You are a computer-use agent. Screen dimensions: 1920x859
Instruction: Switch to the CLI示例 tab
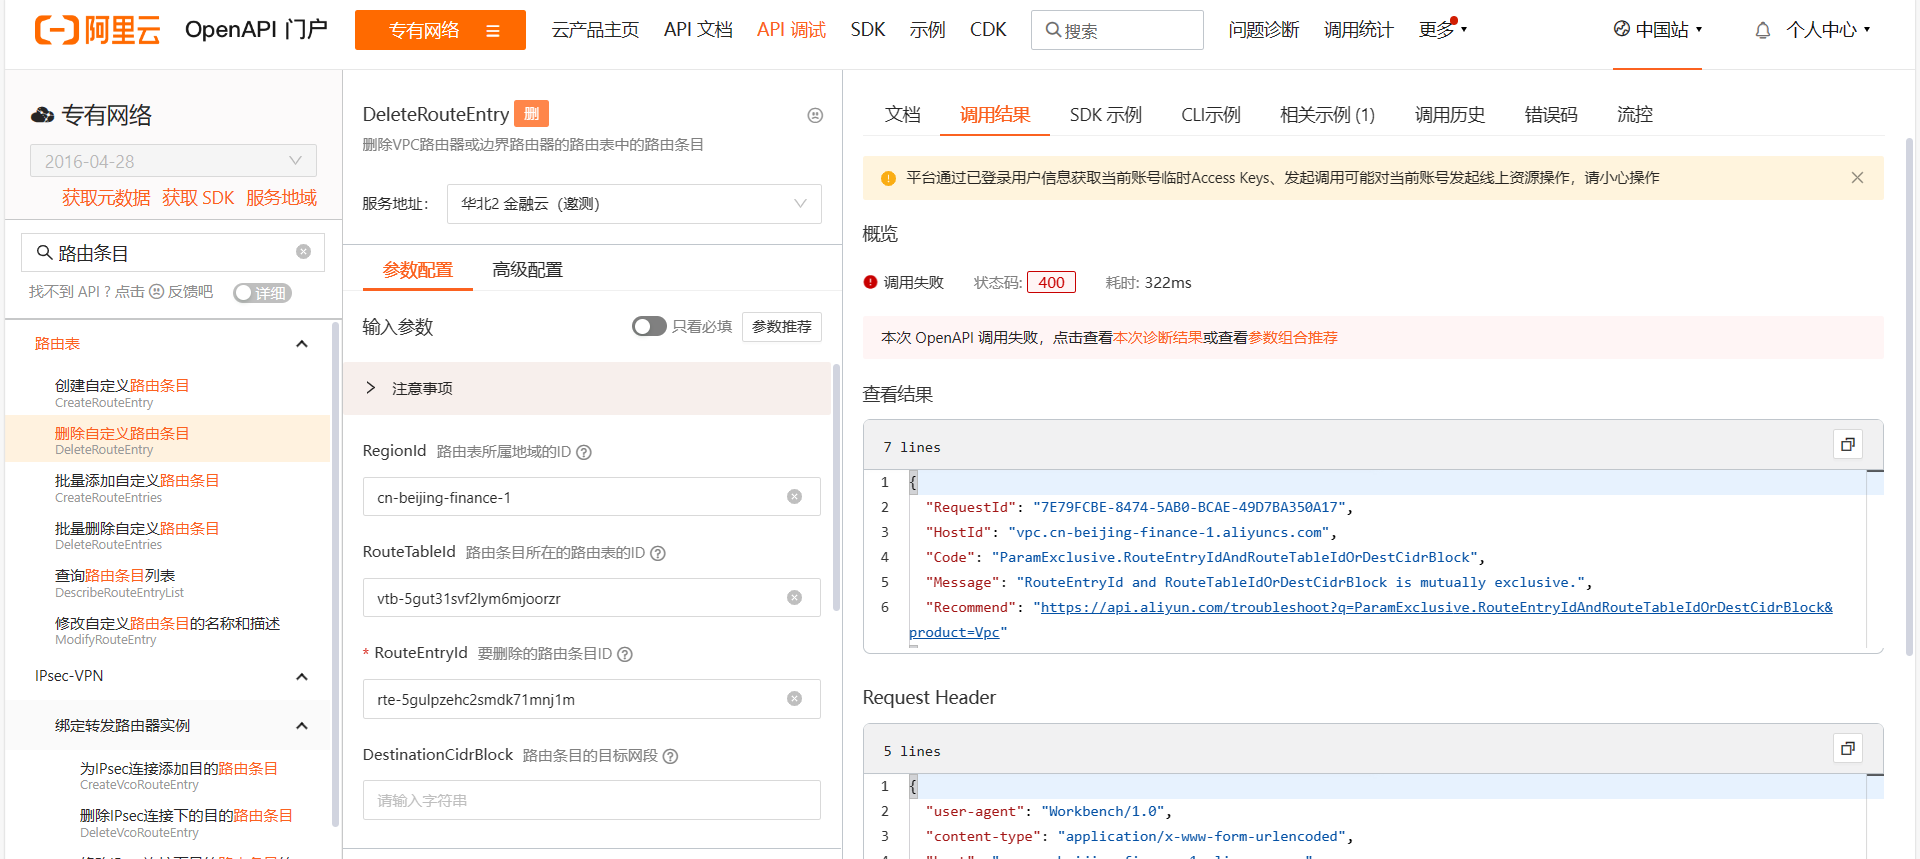[x=1210, y=115]
